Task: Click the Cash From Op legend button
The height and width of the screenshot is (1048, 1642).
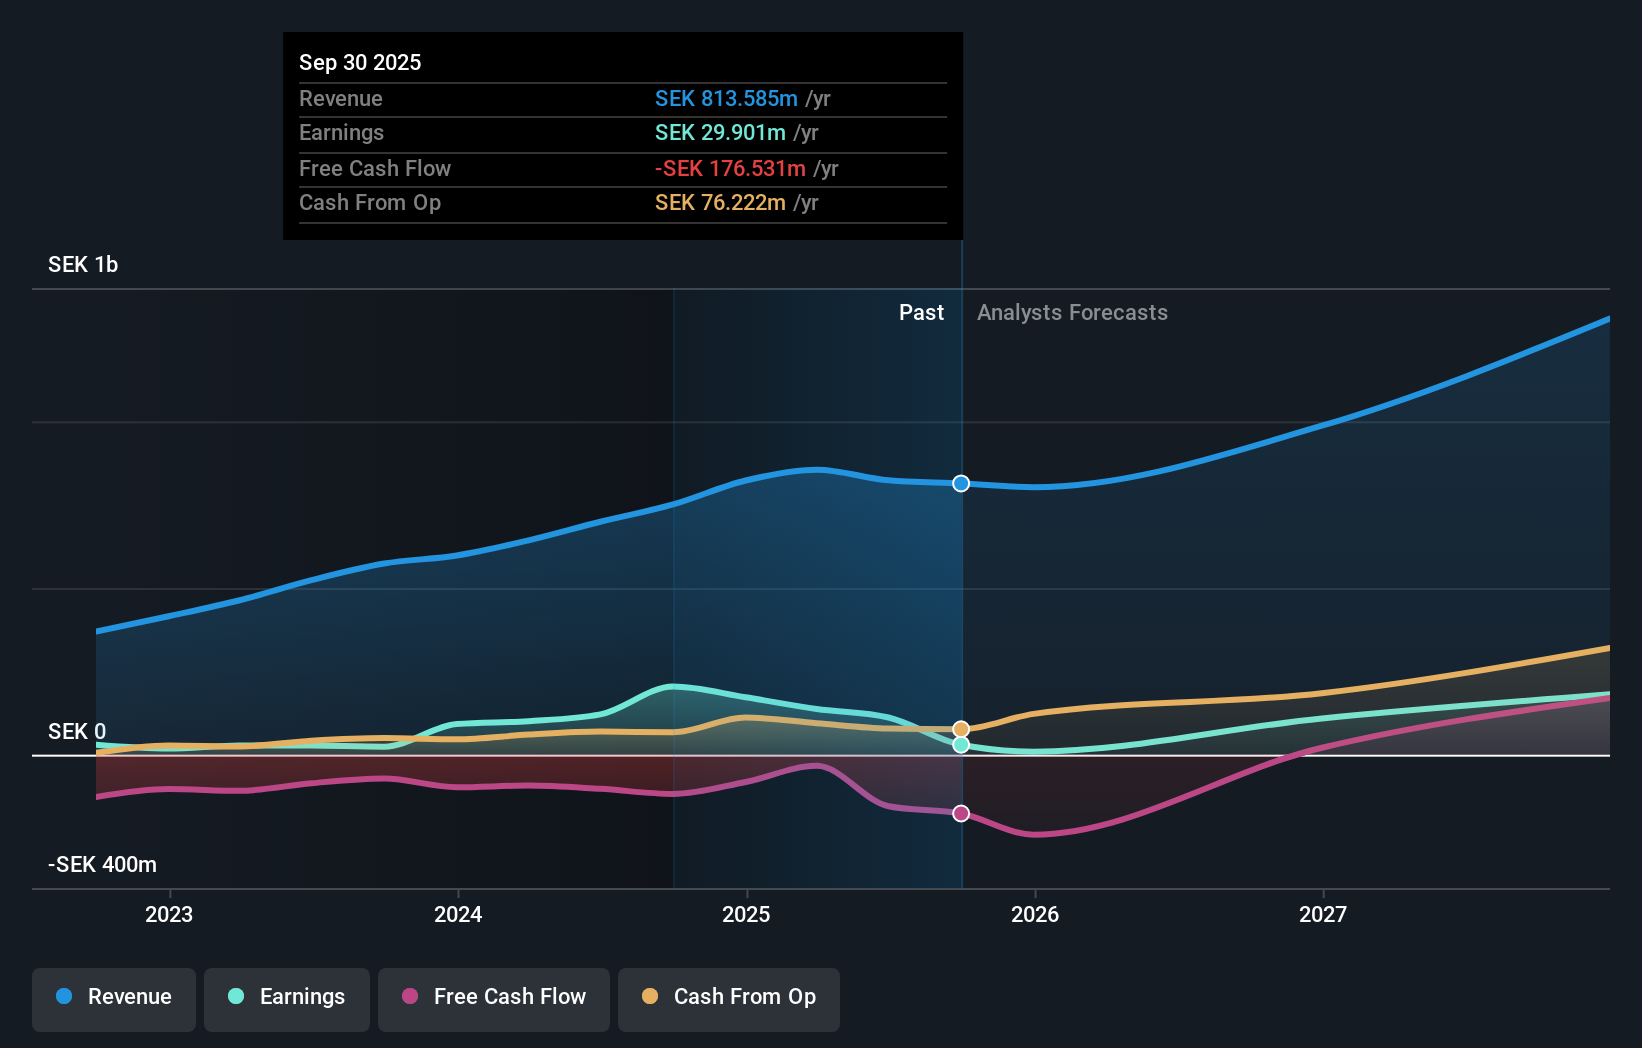Action: [728, 997]
